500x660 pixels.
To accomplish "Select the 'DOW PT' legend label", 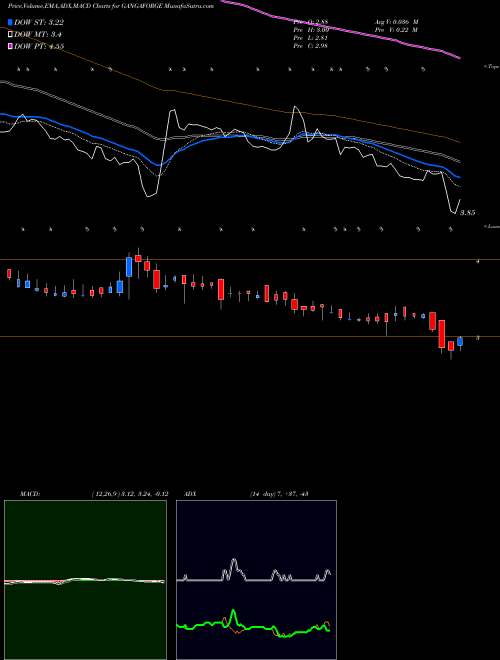I will tap(39, 46).
